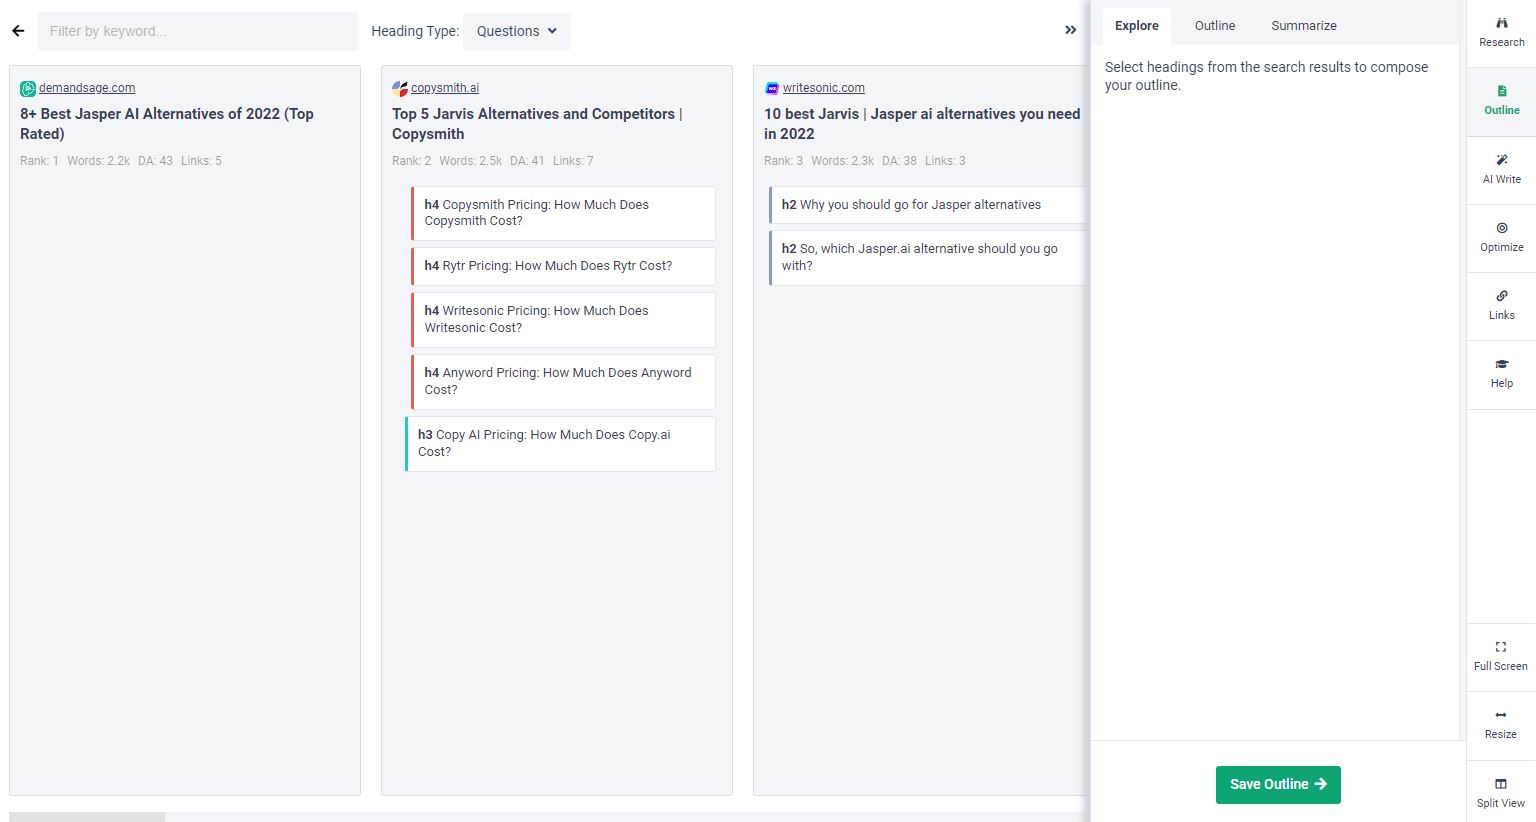Enter Full Screen mode
This screenshot has height=822, width=1536.
click(1501, 656)
